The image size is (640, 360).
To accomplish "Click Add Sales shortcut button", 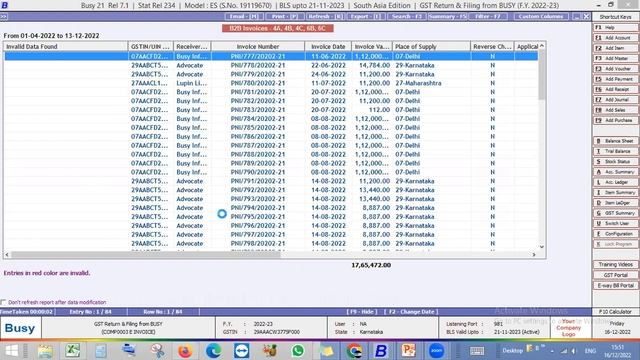I will pyautogui.click(x=616, y=110).
